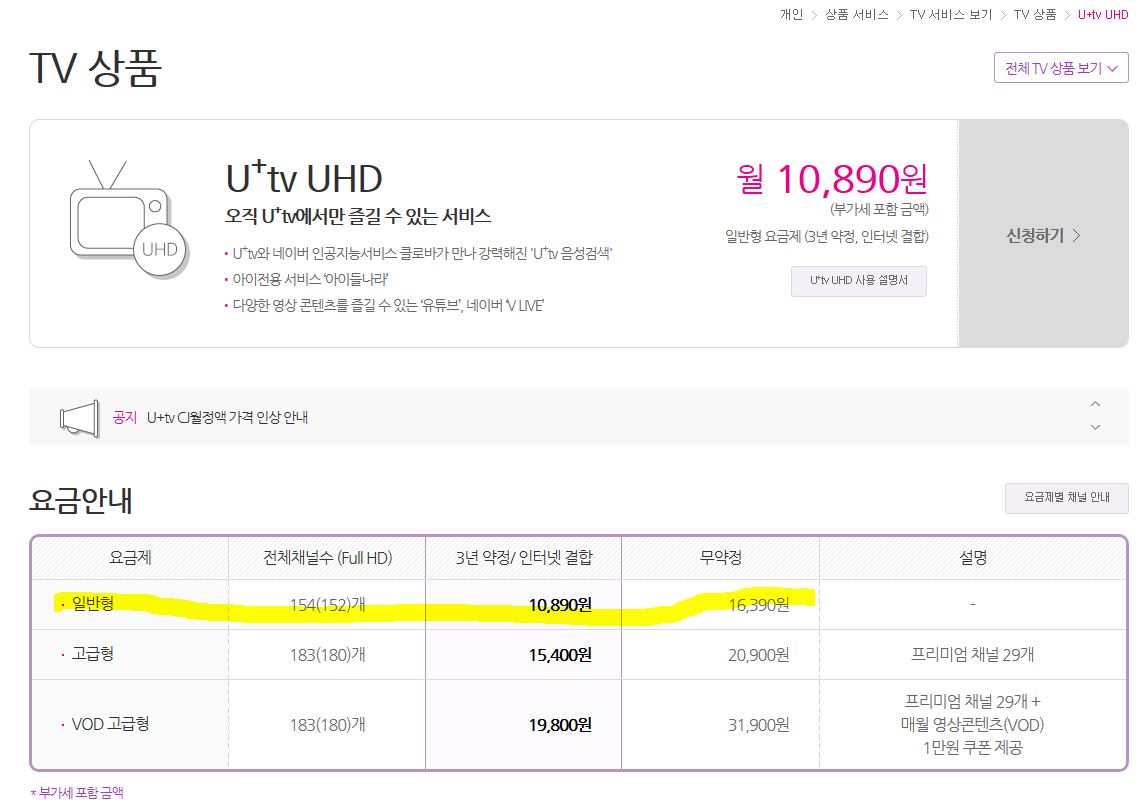The height and width of the screenshot is (804, 1143).
Task: Click the 3년 약정/인터넷 결합 column header
Action: pos(523,557)
